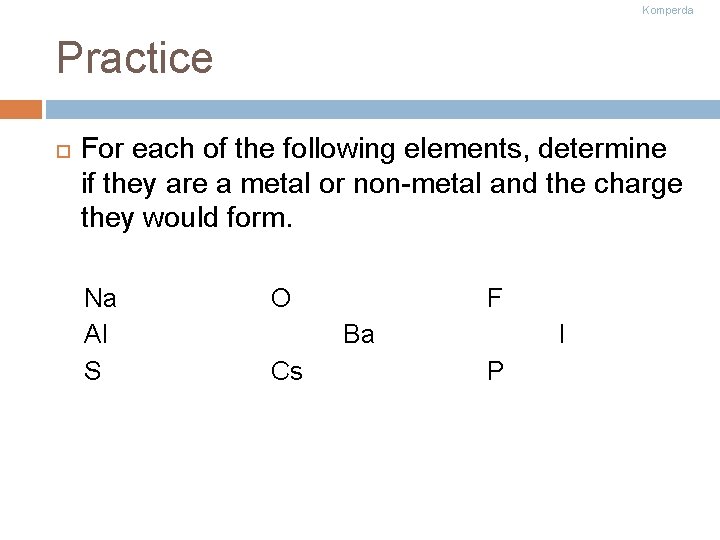Click the Komperda header text

click(x=667, y=10)
